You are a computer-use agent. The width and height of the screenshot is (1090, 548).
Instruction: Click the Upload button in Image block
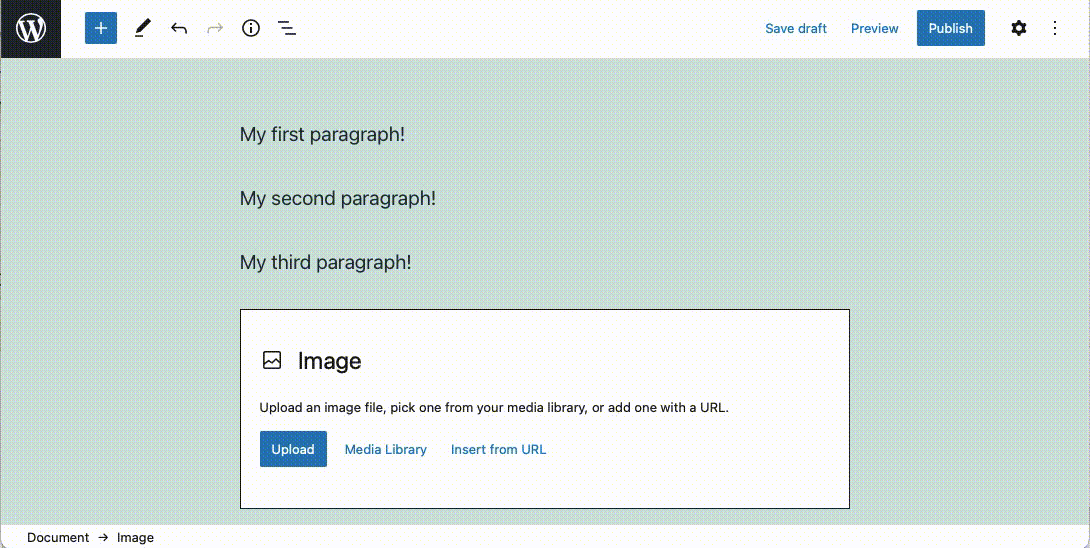[293, 449]
